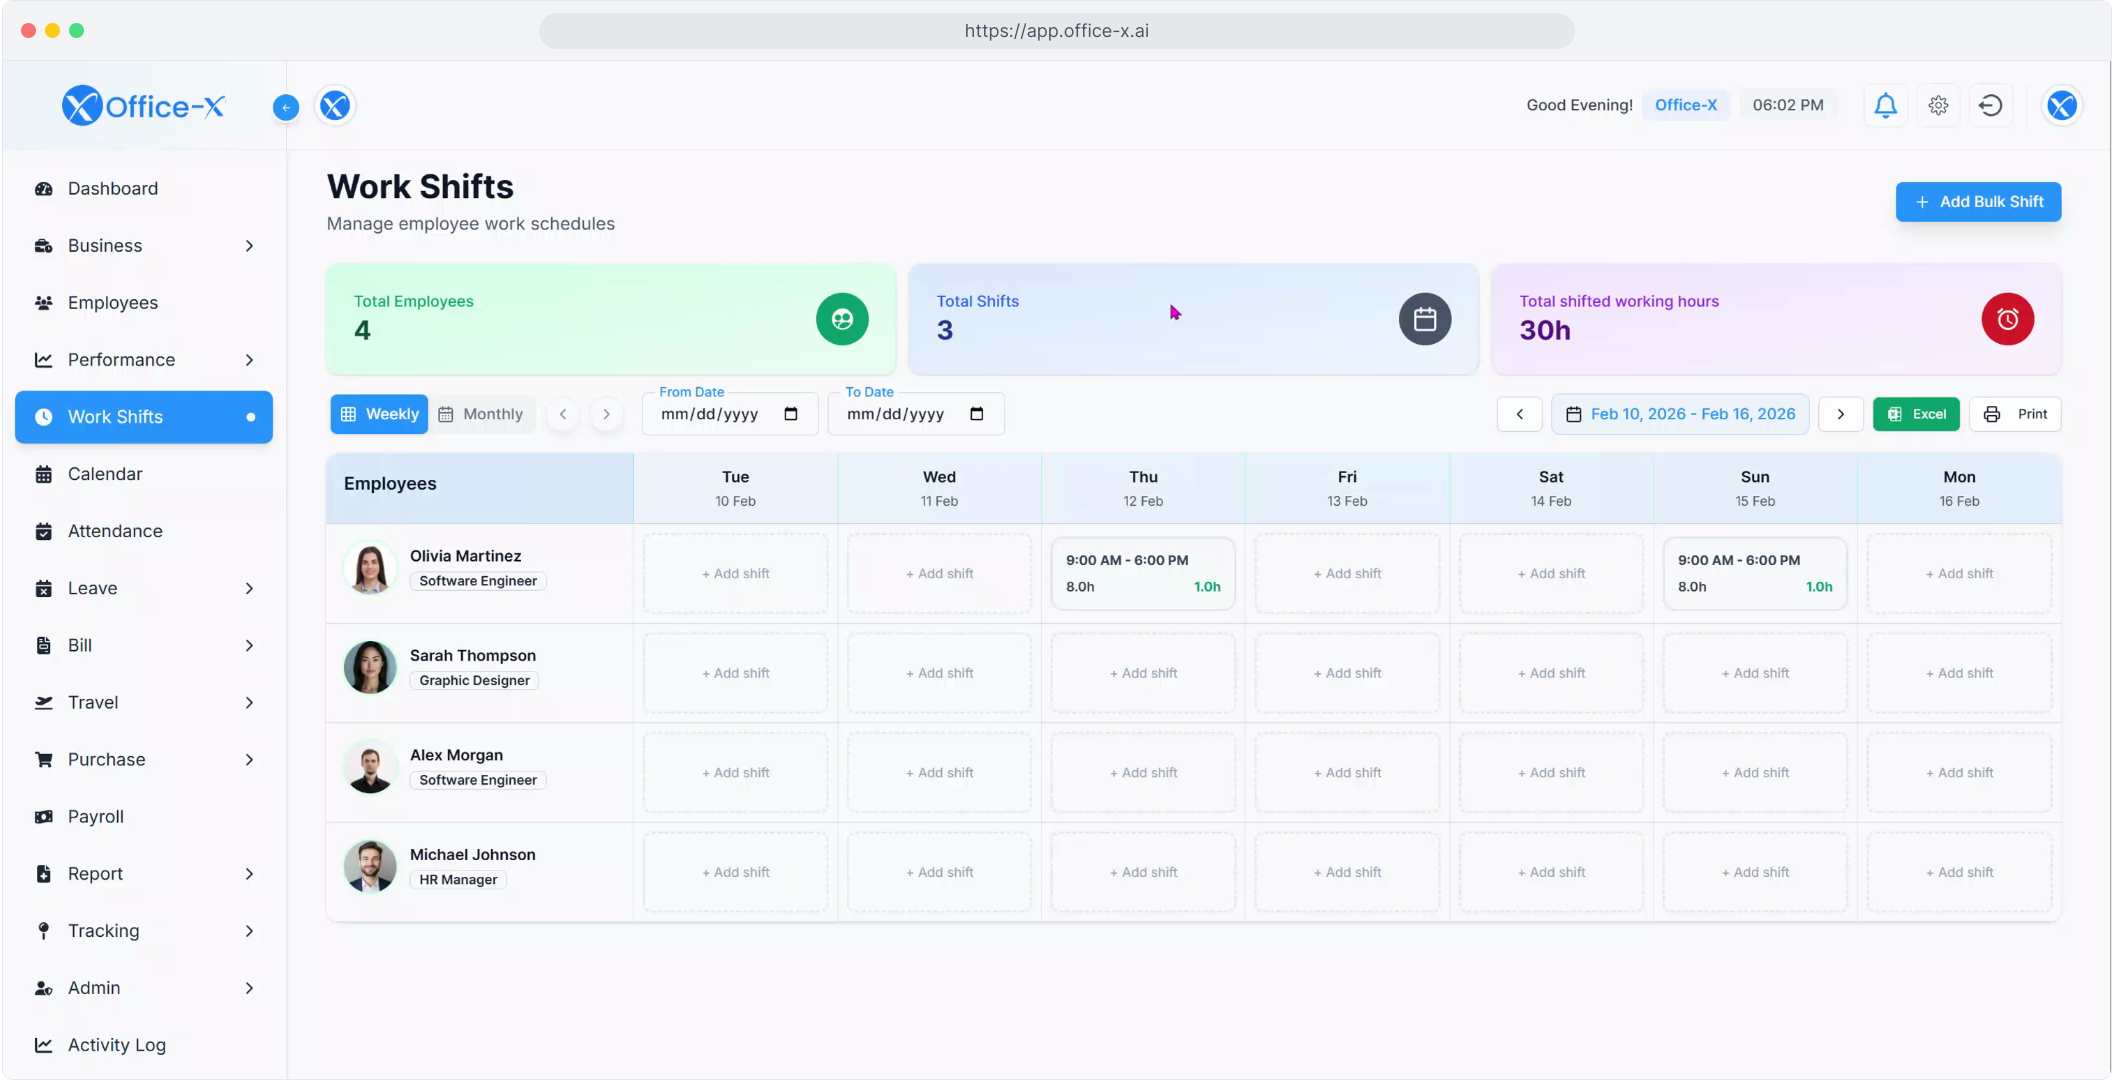This screenshot has height=1080, width=2114.
Task: Expand the Payroll-adjacent Purchase menu
Action: (249, 760)
